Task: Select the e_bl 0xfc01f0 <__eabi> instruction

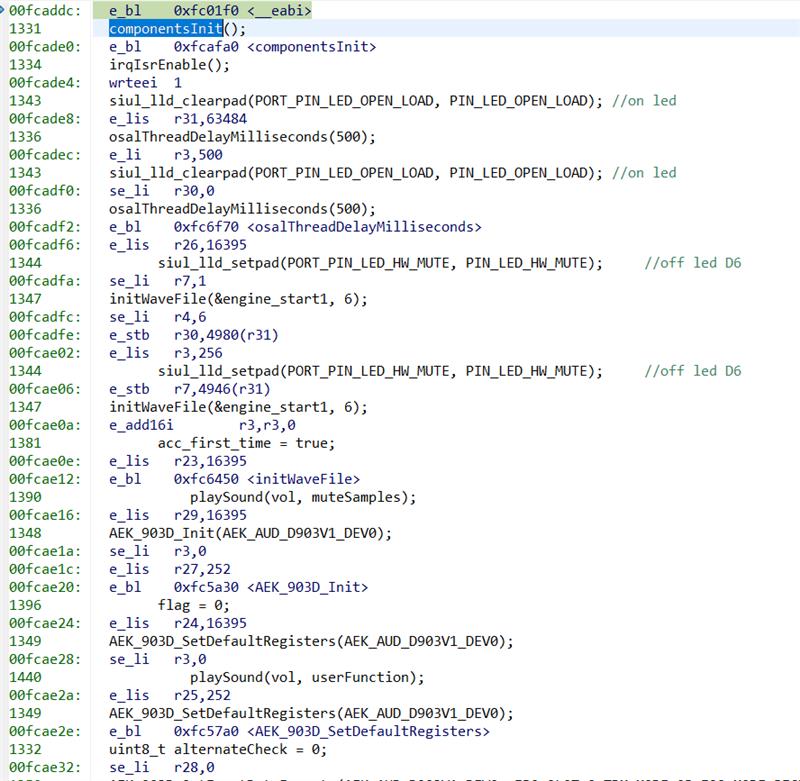Action: click(210, 11)
